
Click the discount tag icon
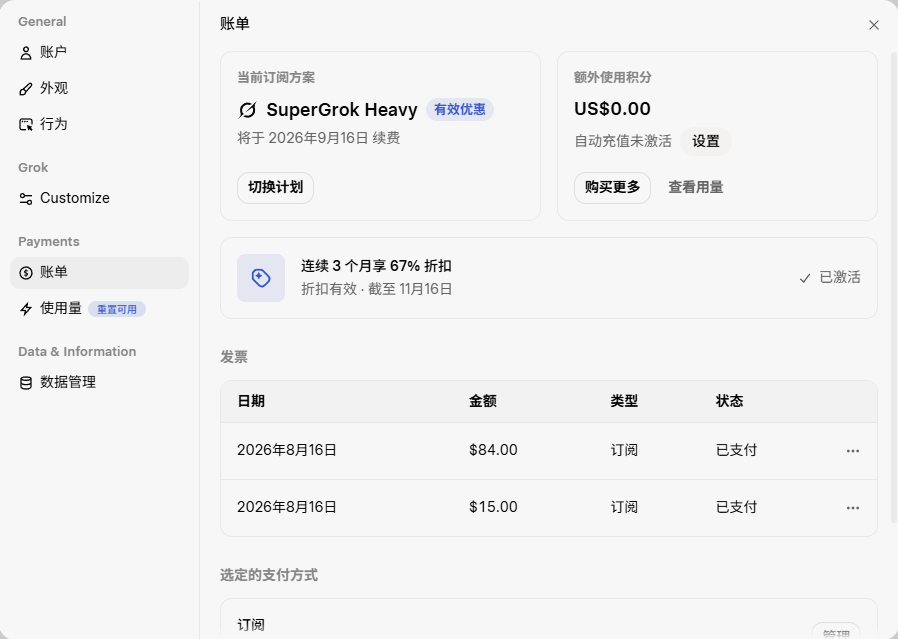pyautogui.click(x=261, y=278)
